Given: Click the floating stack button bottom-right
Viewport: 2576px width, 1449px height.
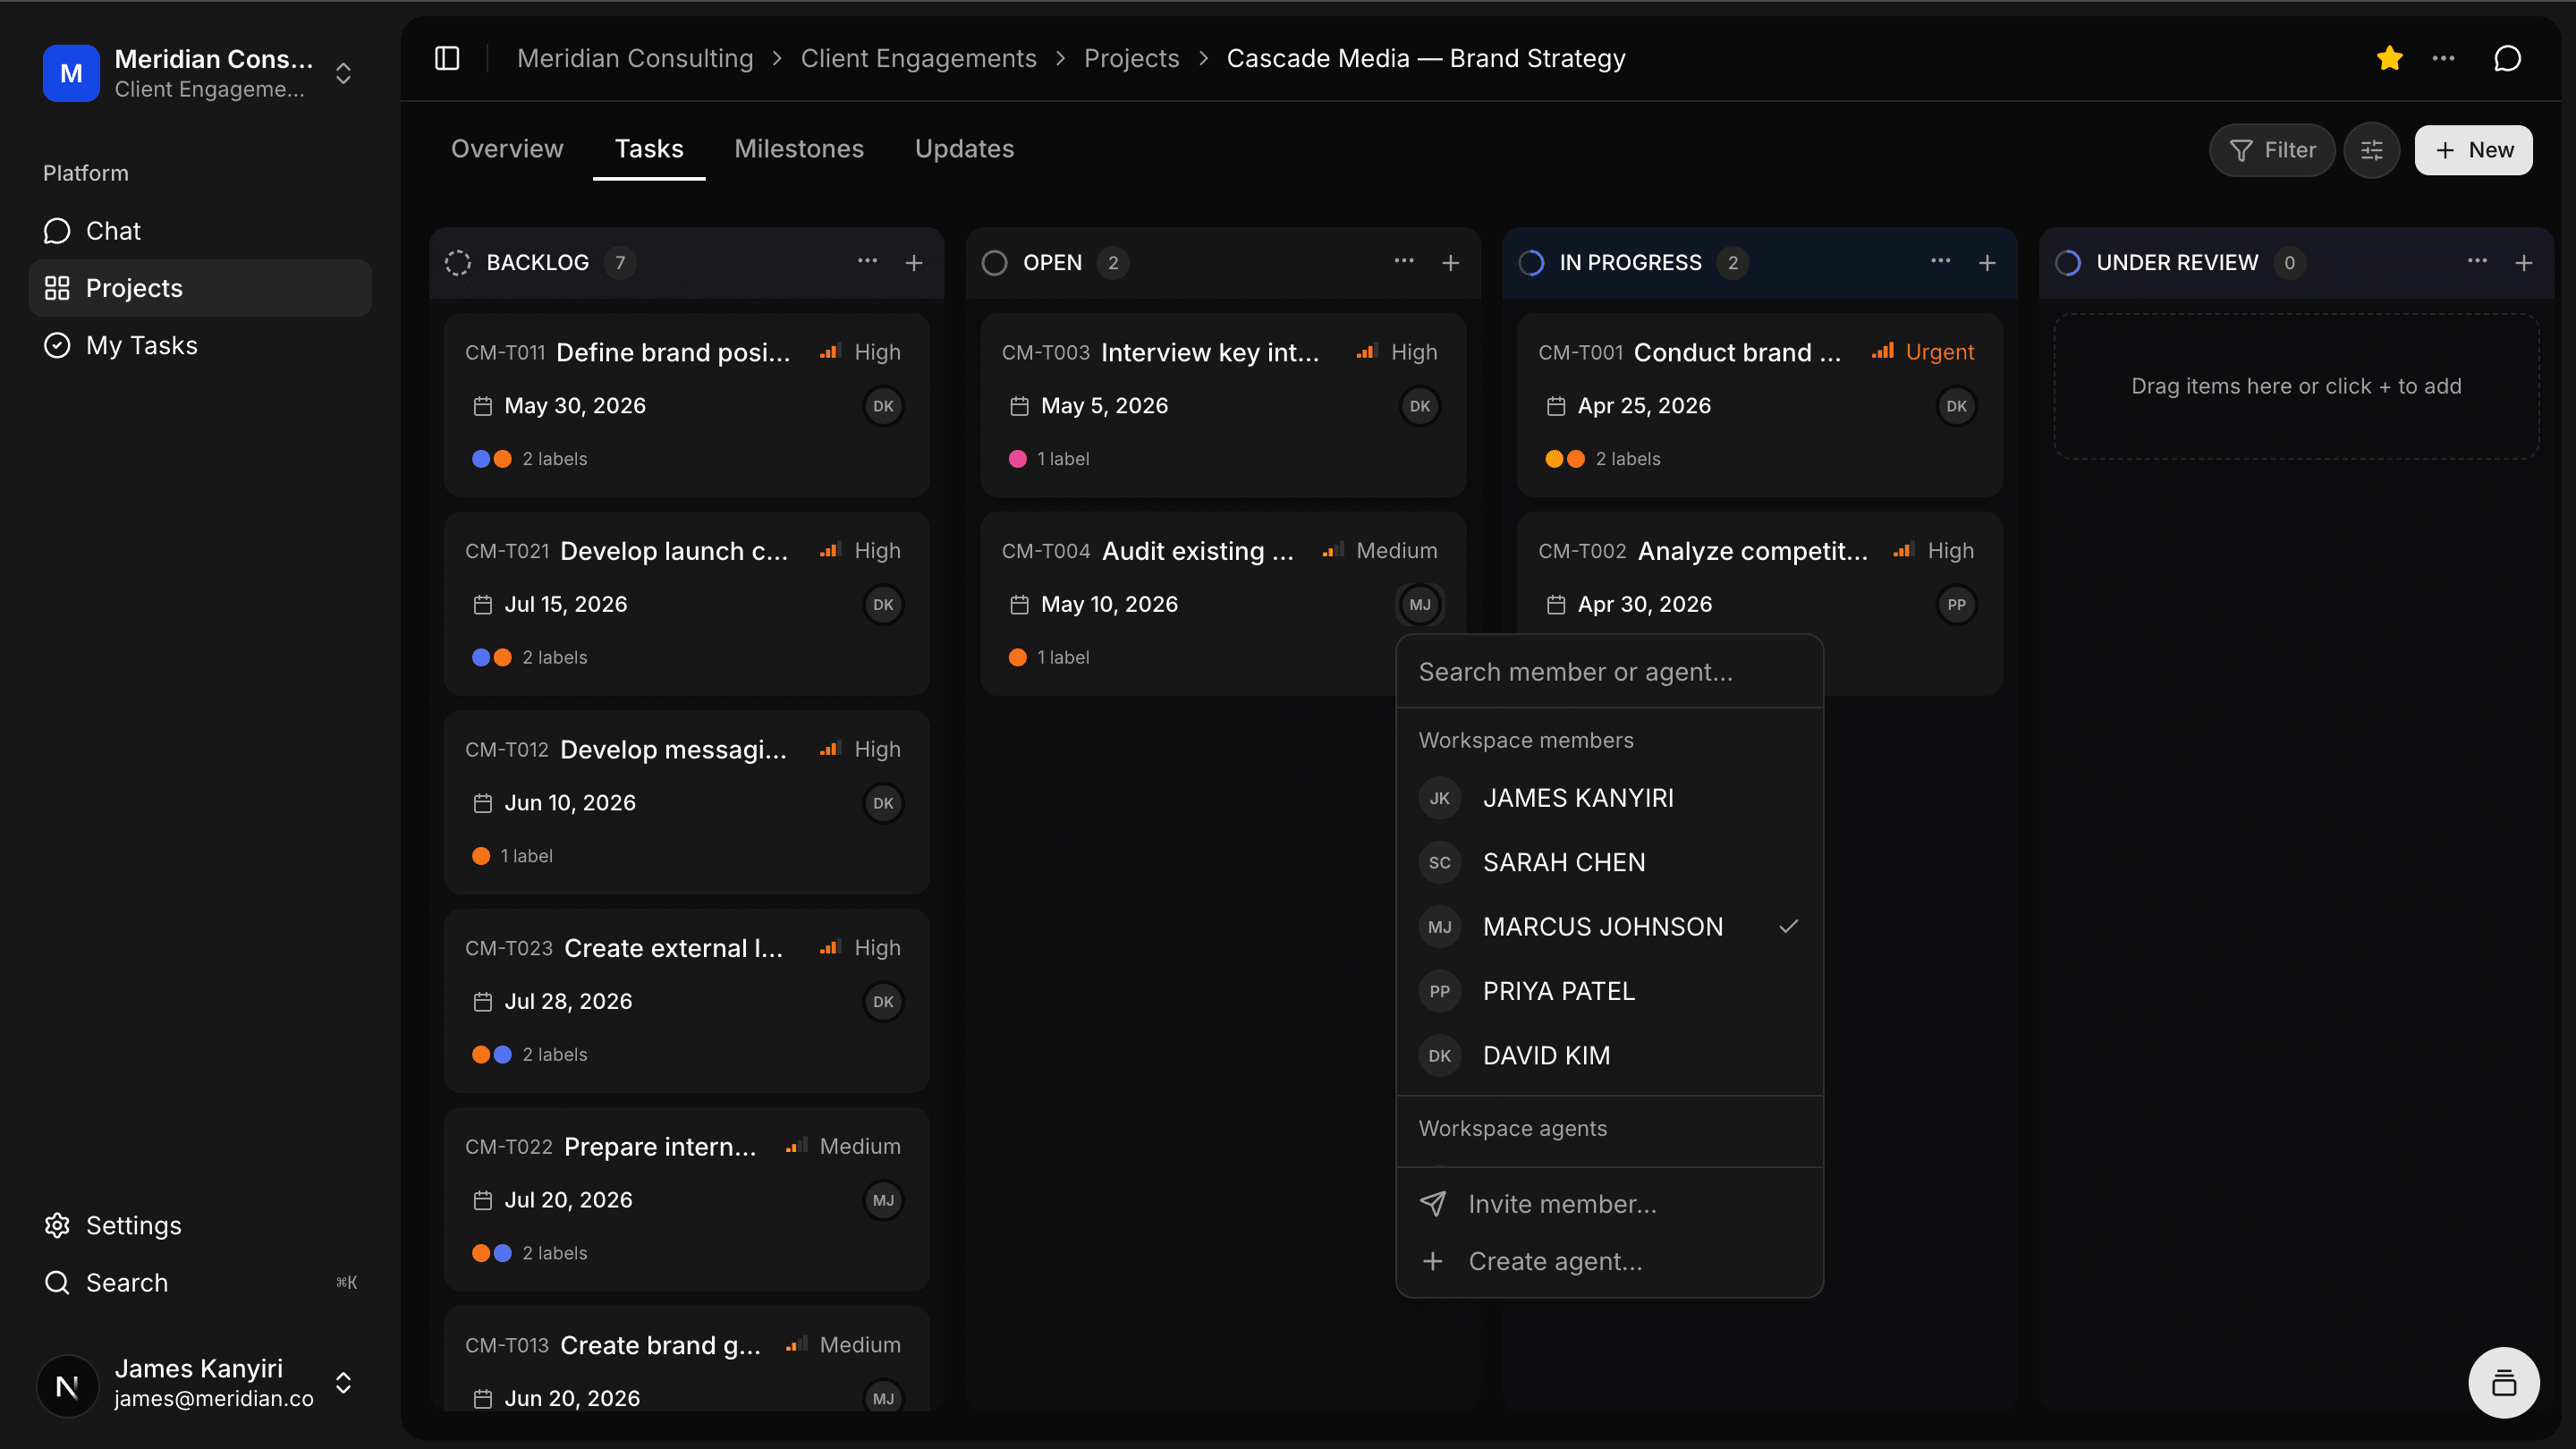Looking at the screenshot, I should pyautogui.click(x=2503, y=1383).
